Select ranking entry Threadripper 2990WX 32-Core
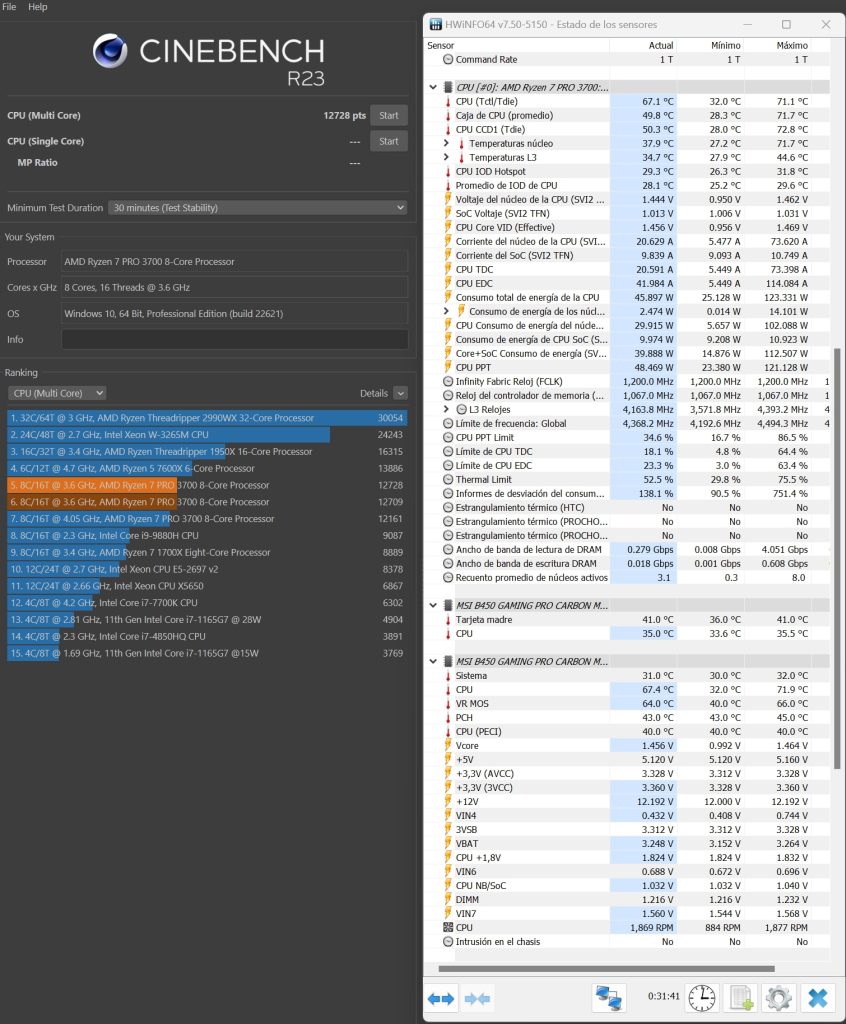846x1024 pixels. point(207,418)
